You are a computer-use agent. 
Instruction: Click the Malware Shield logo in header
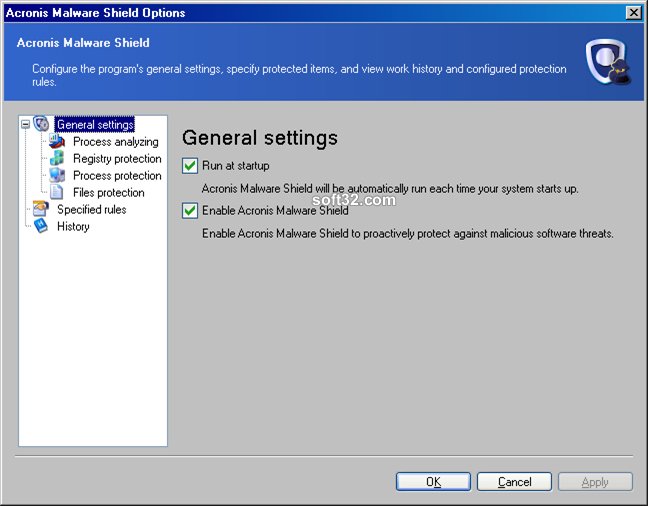tap(608, 62)
